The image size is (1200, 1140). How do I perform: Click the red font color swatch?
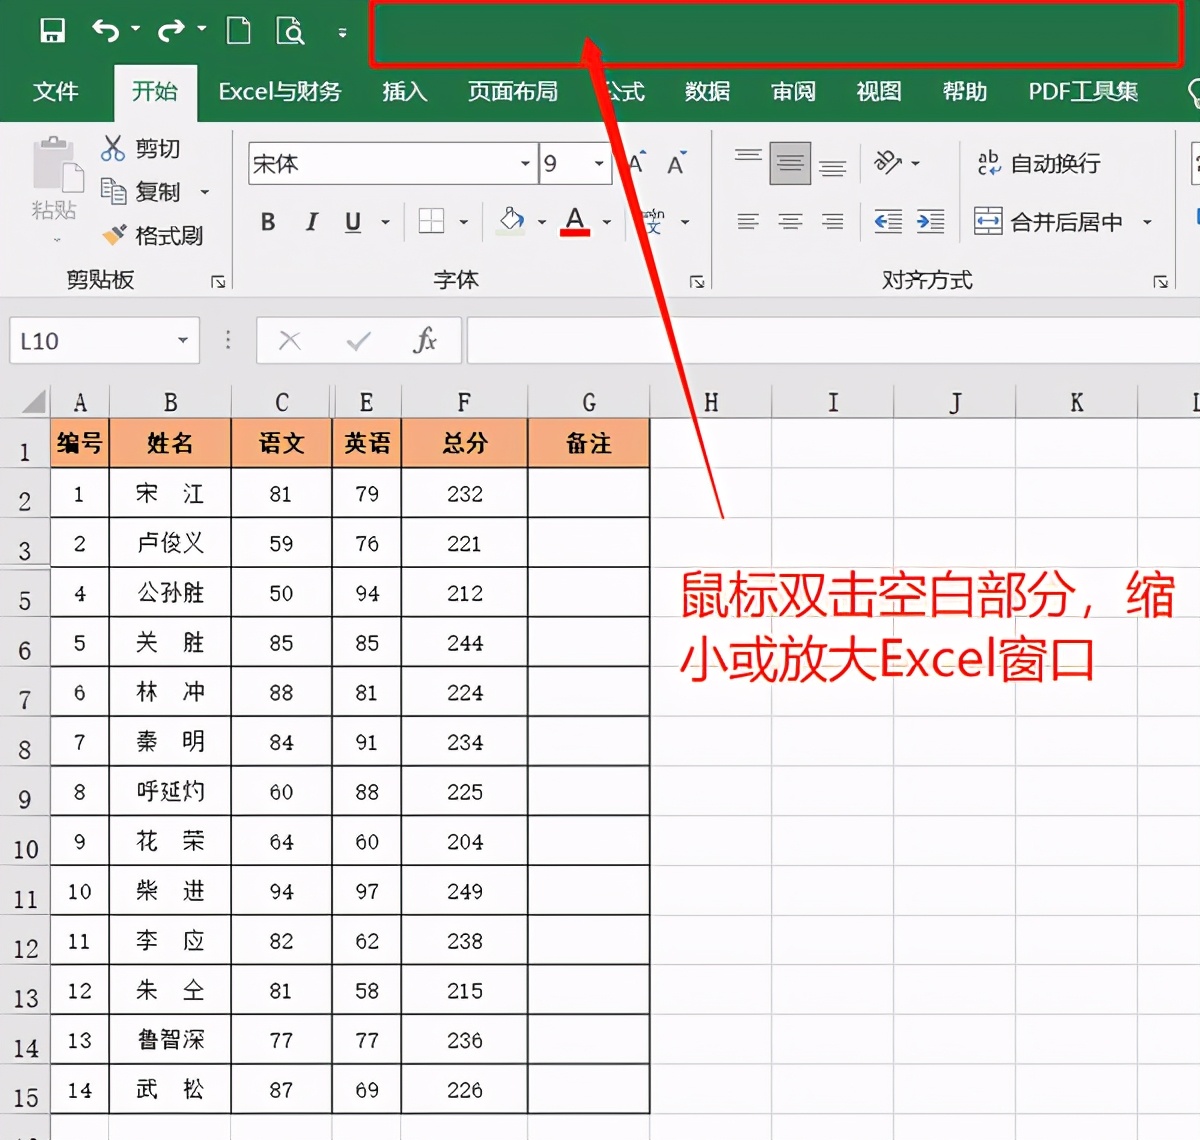point(574,232)
